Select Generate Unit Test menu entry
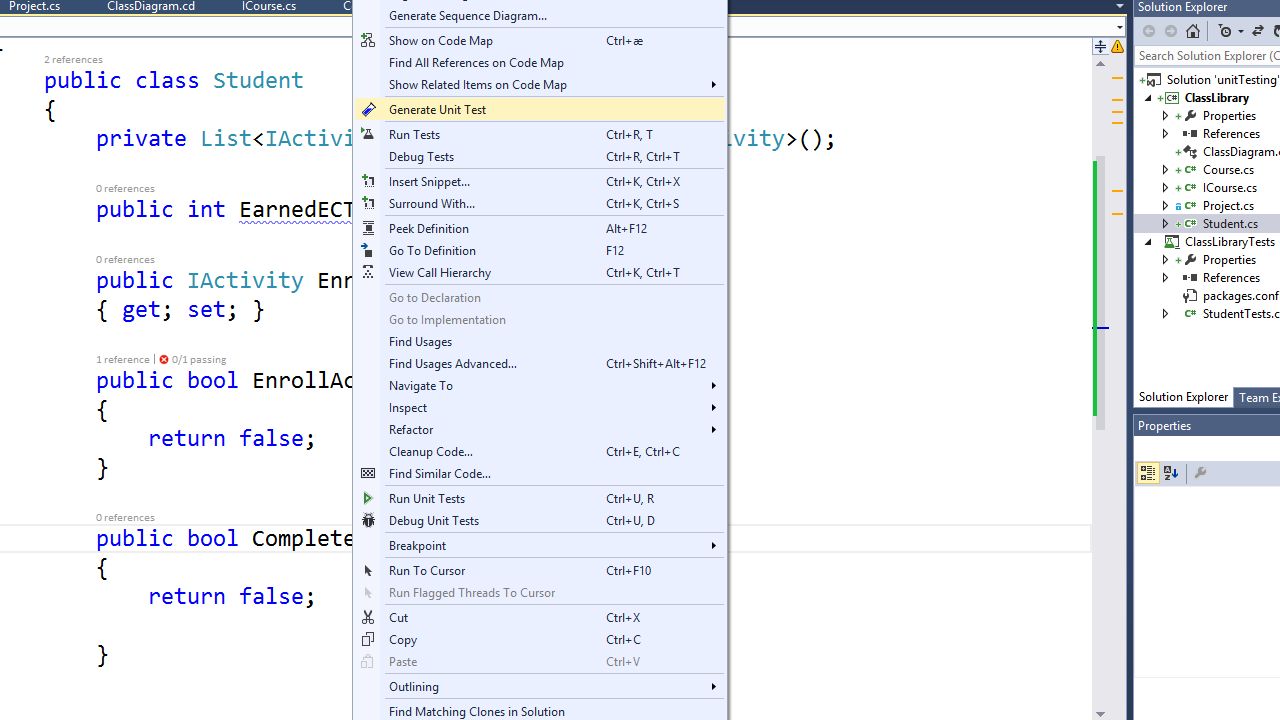Image resolution: width=1280 pixels, height=720 pixels. tap(540, 110)
